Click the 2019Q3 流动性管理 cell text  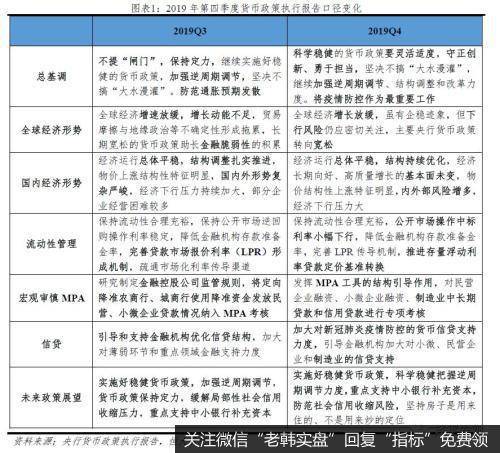tap(190, 244)
